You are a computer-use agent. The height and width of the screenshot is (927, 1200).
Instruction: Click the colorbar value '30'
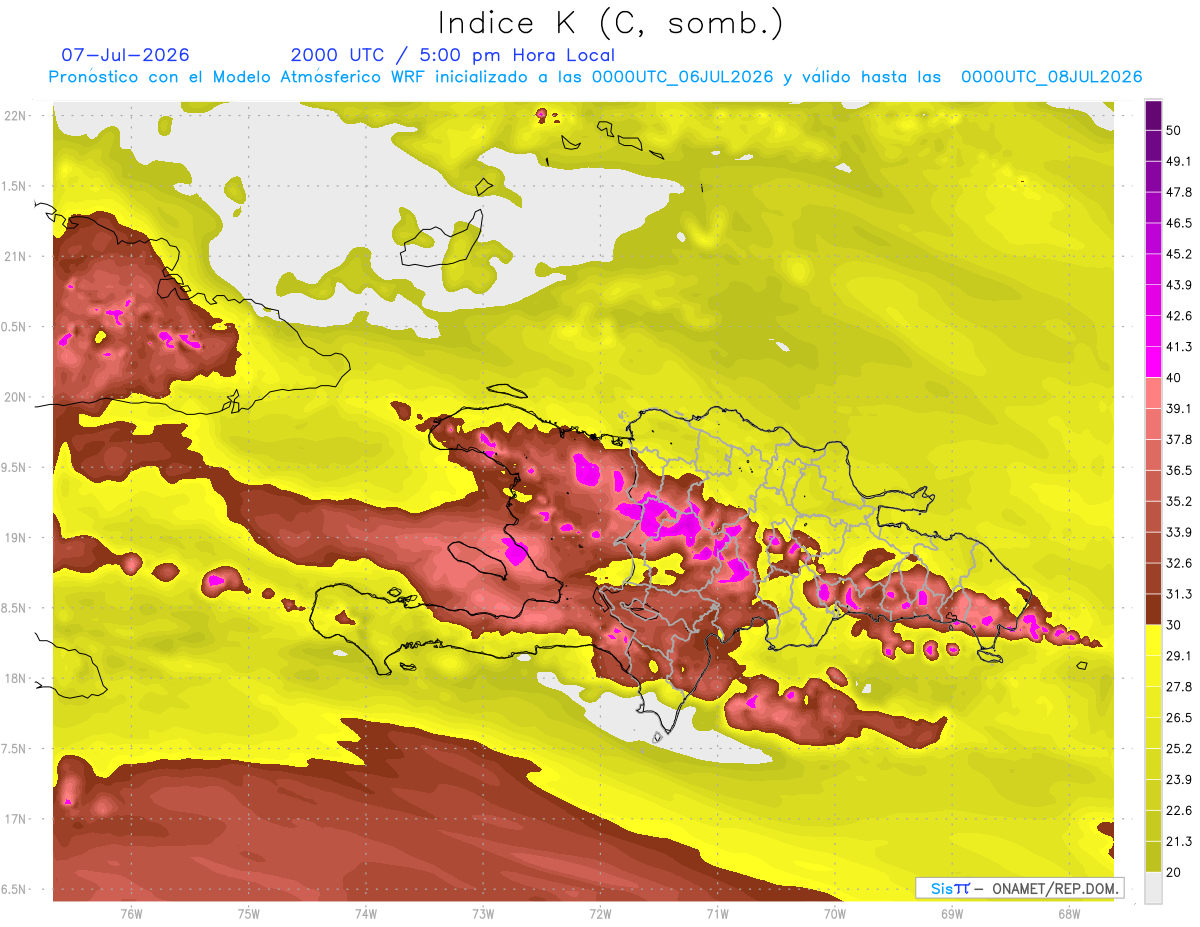(1174, 625)
